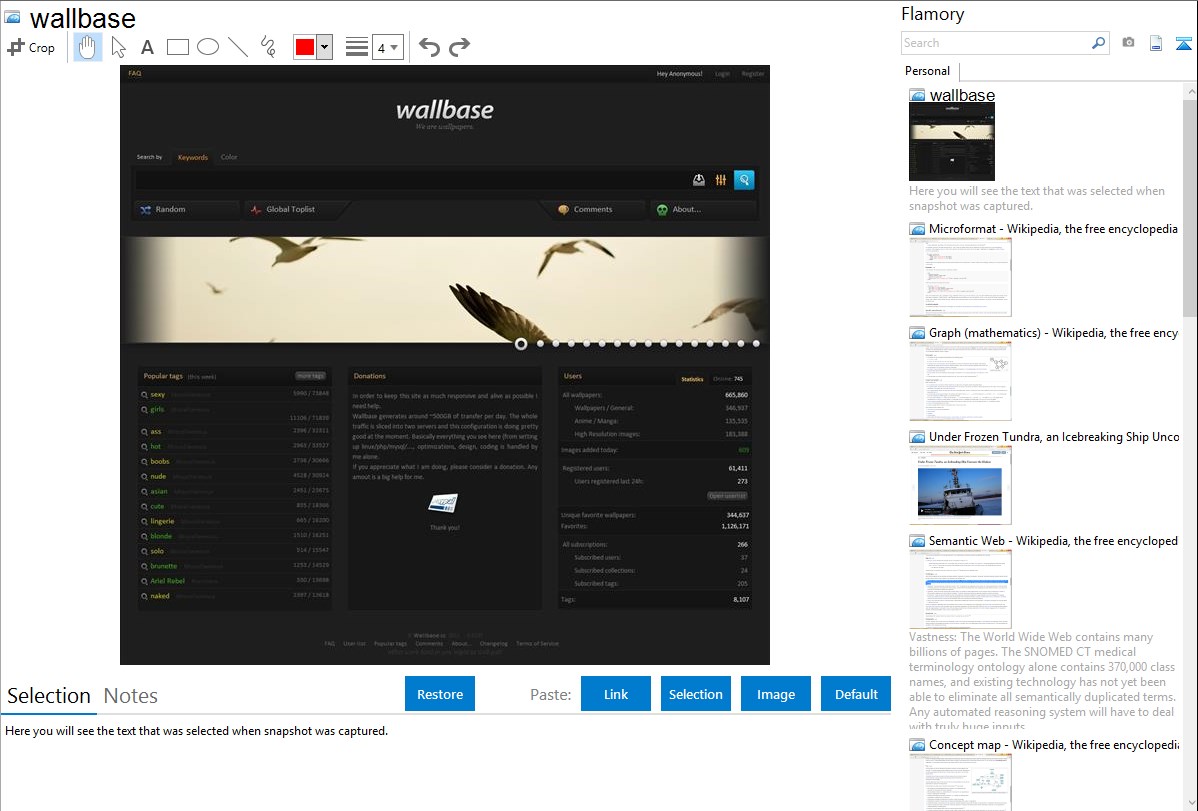1198x811 pixels.
Task: Open the Personal tab
Action: tap(927, 71)
